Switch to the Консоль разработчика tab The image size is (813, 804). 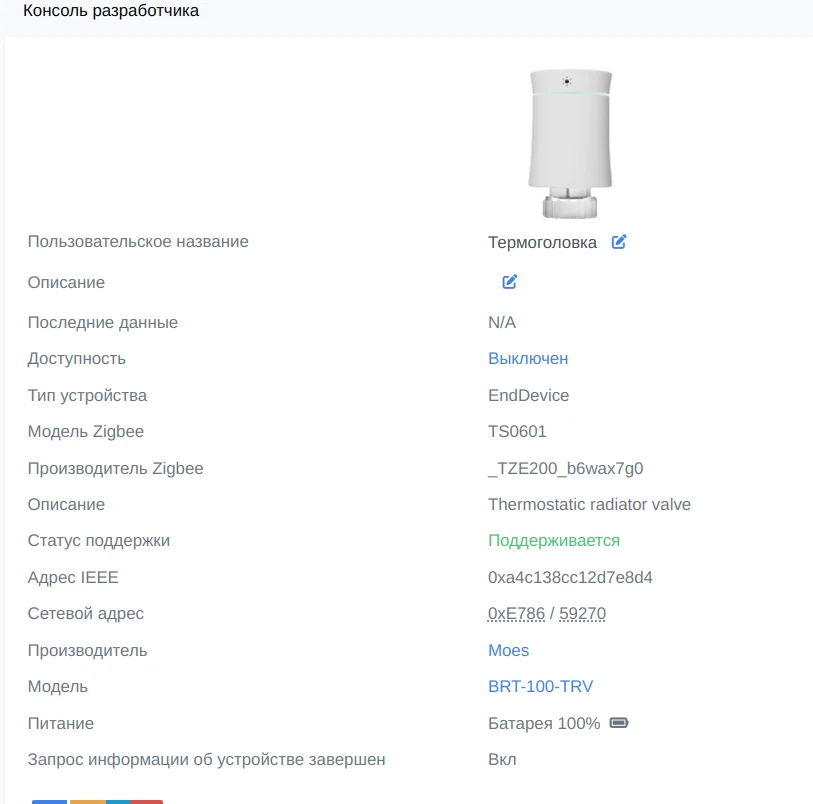[111, 12]
